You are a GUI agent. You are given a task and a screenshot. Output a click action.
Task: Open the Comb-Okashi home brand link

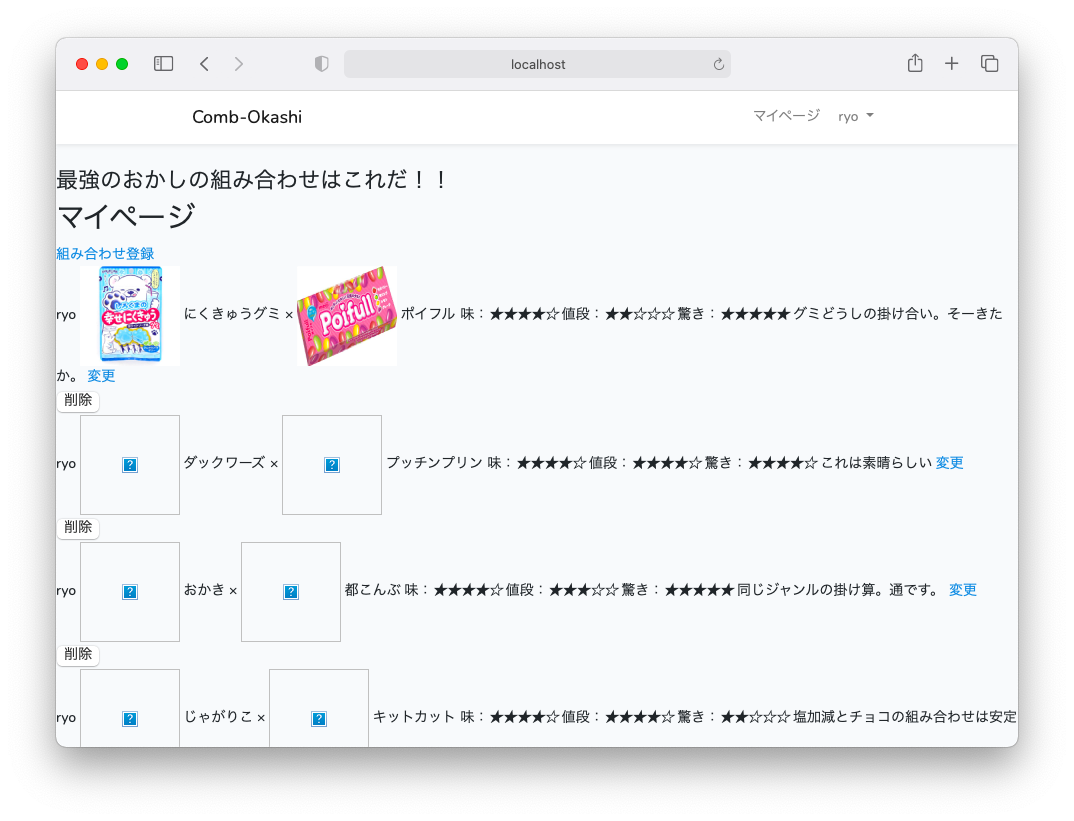tap(247, 117)
